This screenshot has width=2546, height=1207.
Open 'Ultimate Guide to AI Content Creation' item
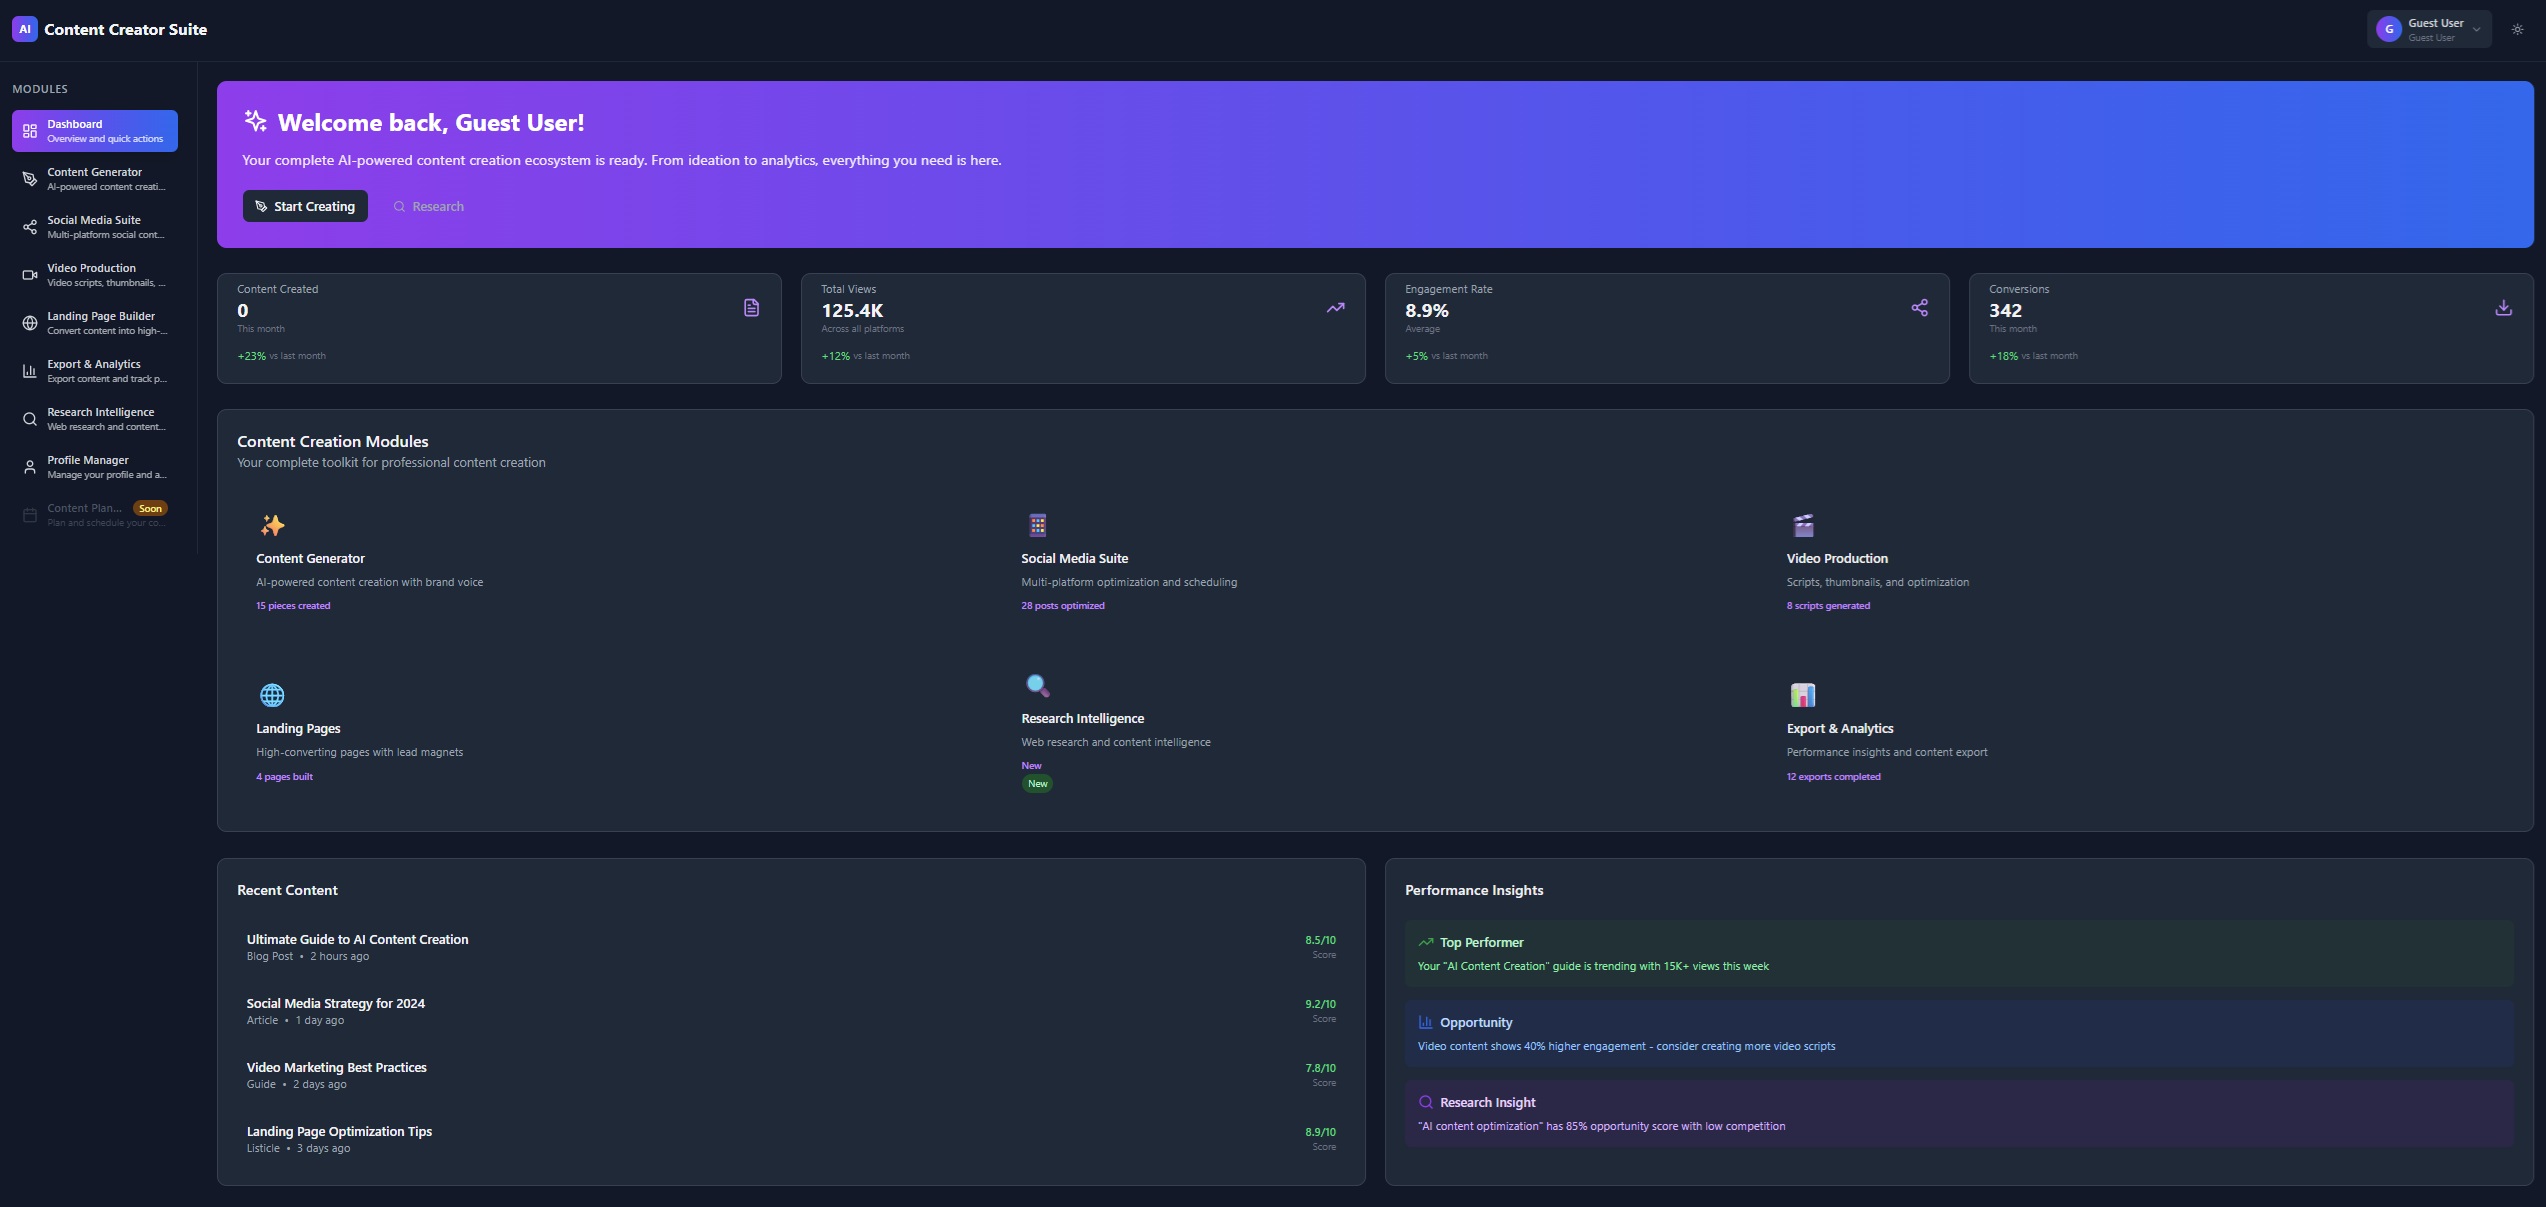(357, 940)
